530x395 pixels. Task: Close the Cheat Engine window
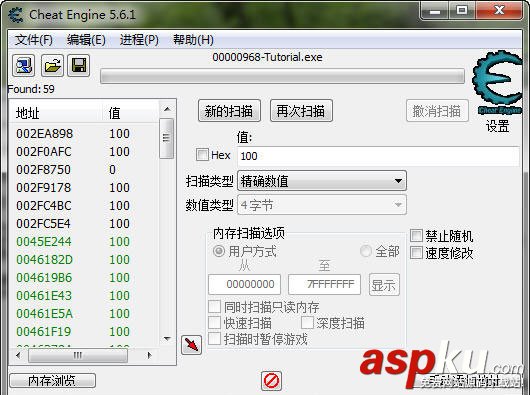499,11
